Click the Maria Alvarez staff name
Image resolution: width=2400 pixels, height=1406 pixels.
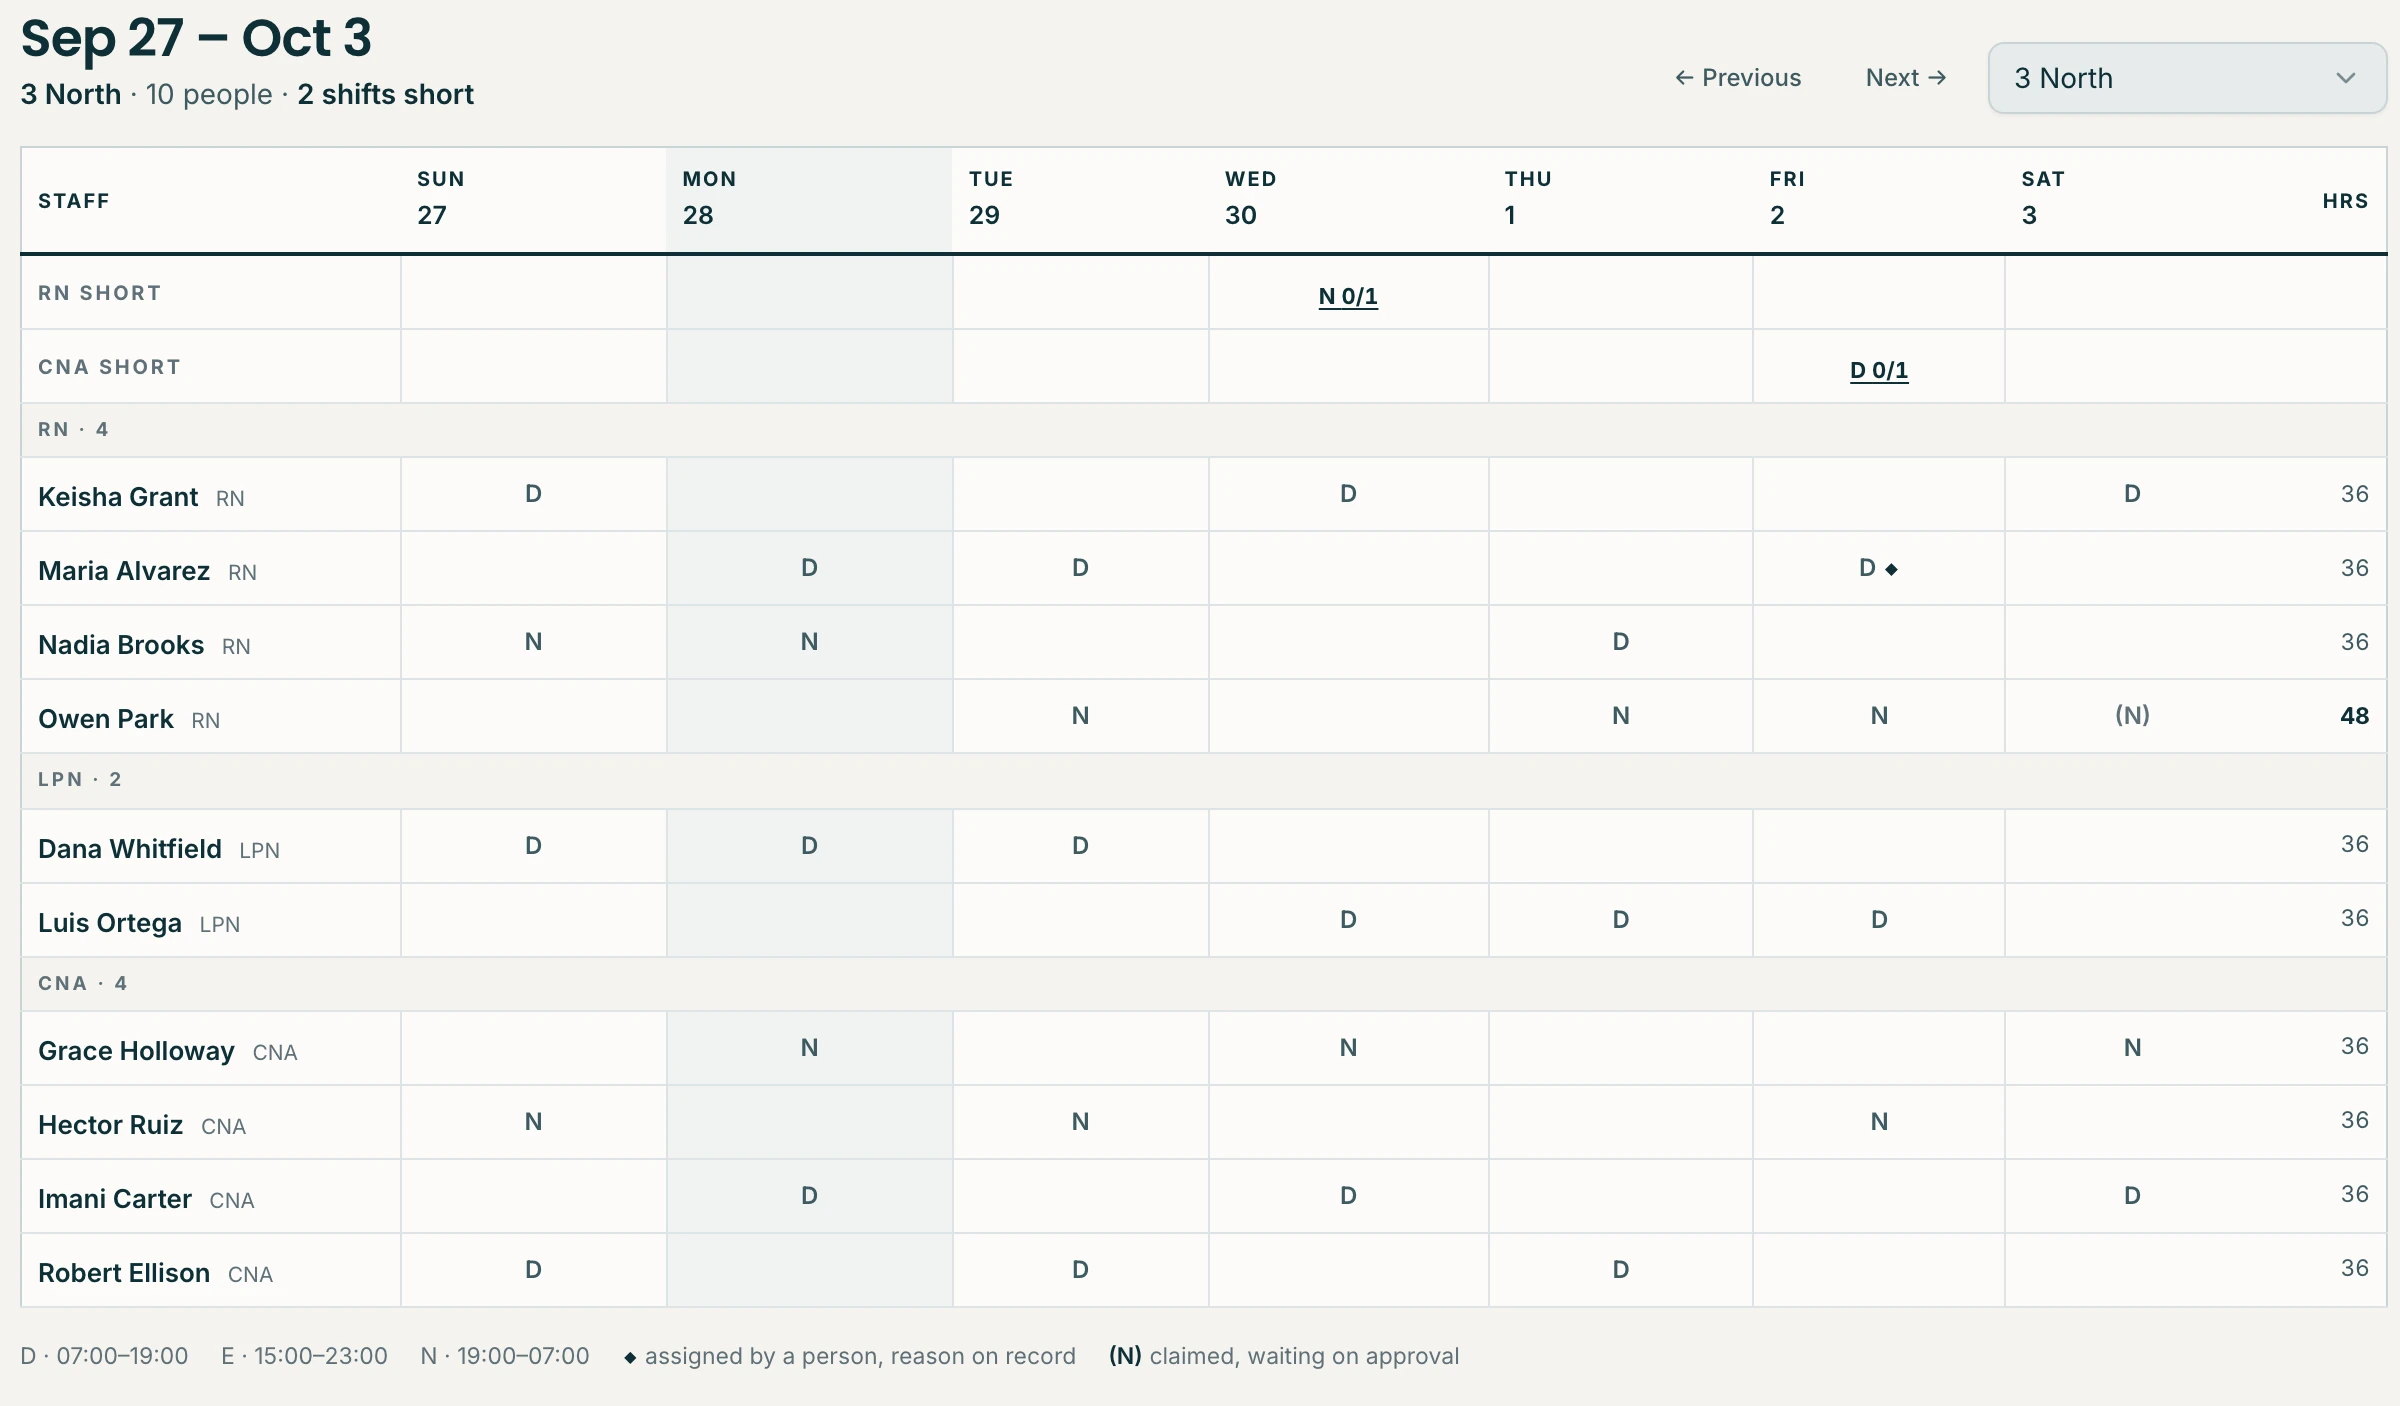click(x=124, y=571)
